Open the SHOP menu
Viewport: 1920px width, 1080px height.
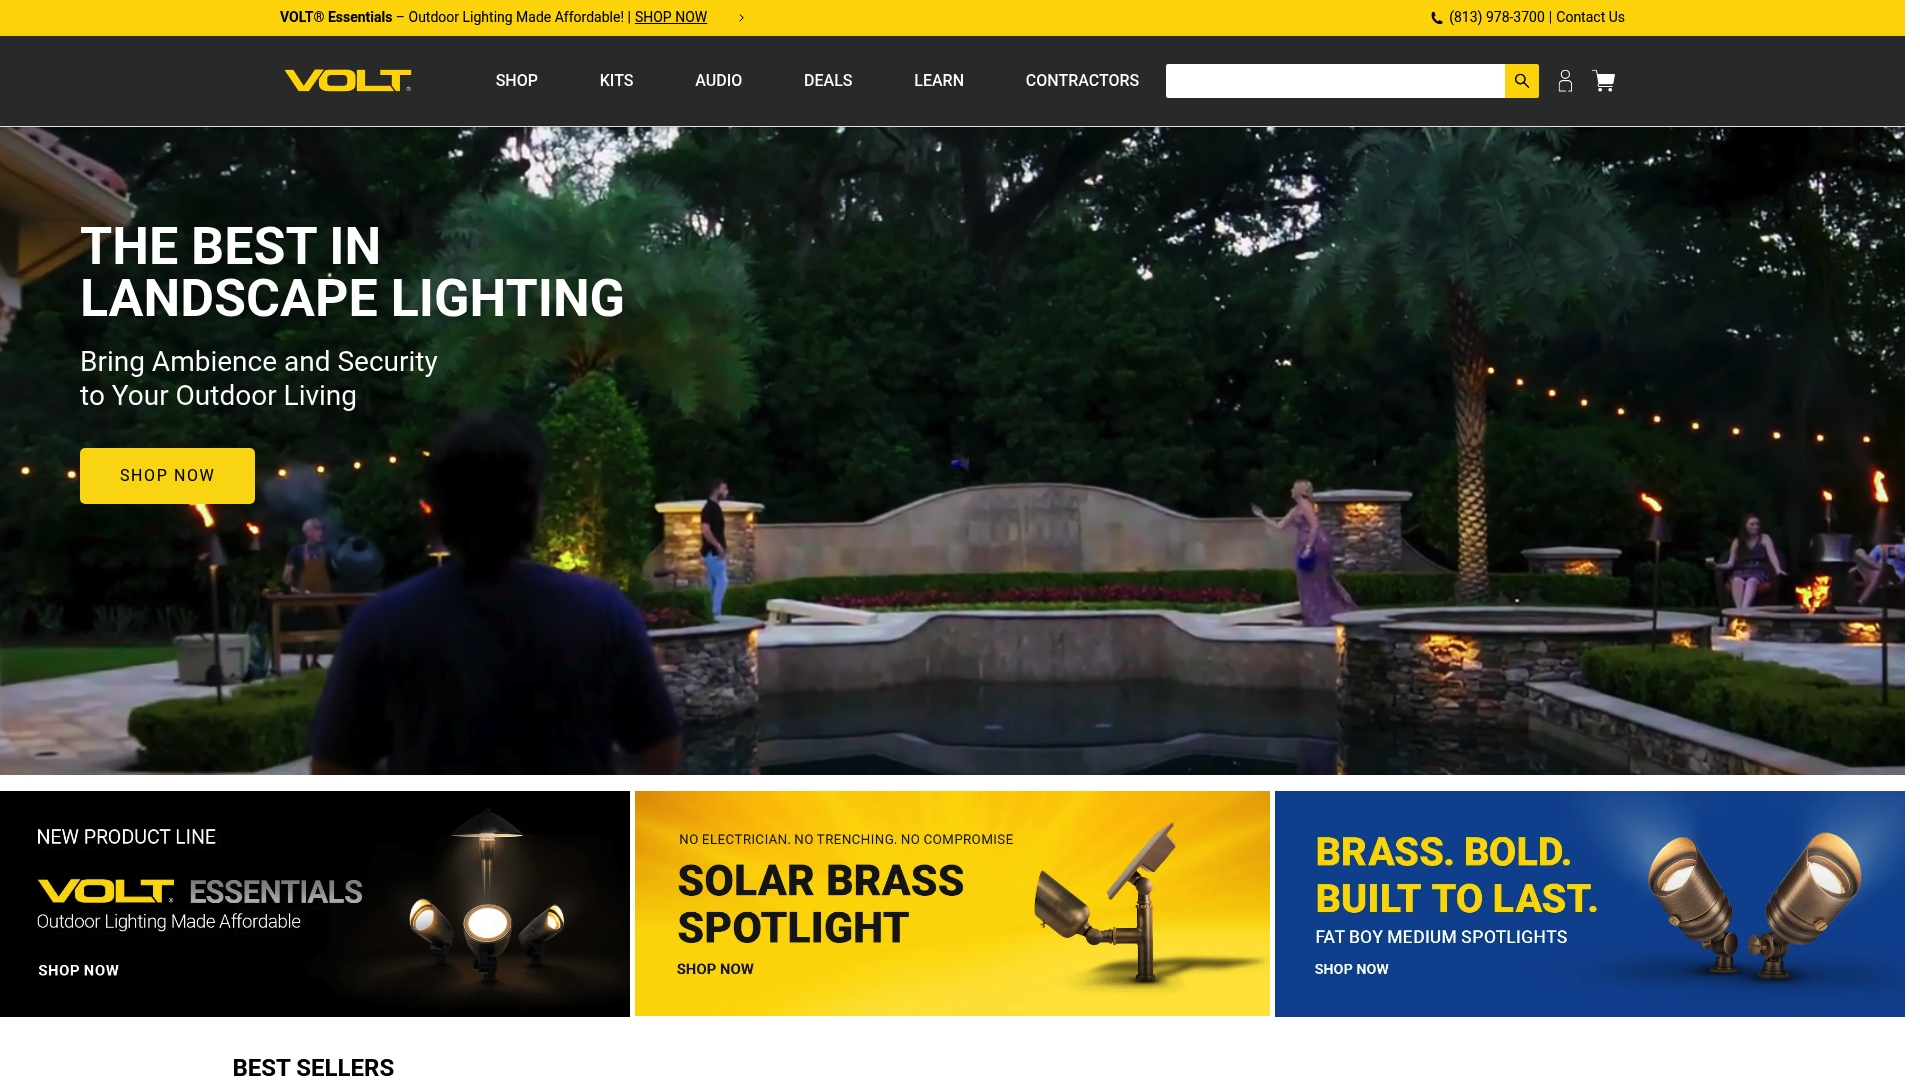pyautogui.click(x=517, y=80)
